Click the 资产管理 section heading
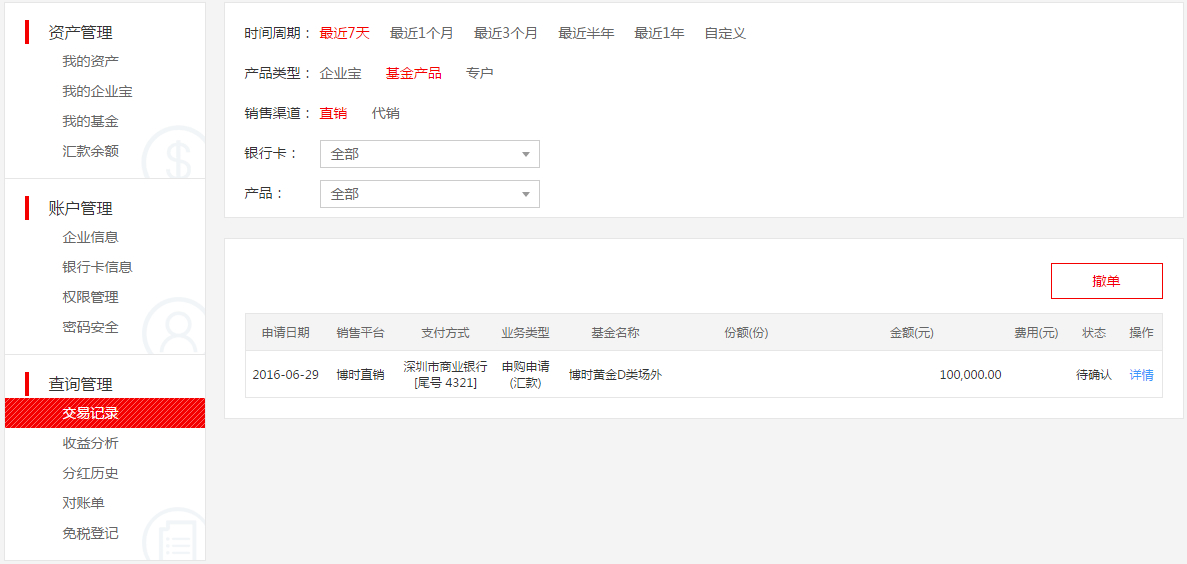The height and width of the screenshot is (564, 1187). click(x=80, y=33)
